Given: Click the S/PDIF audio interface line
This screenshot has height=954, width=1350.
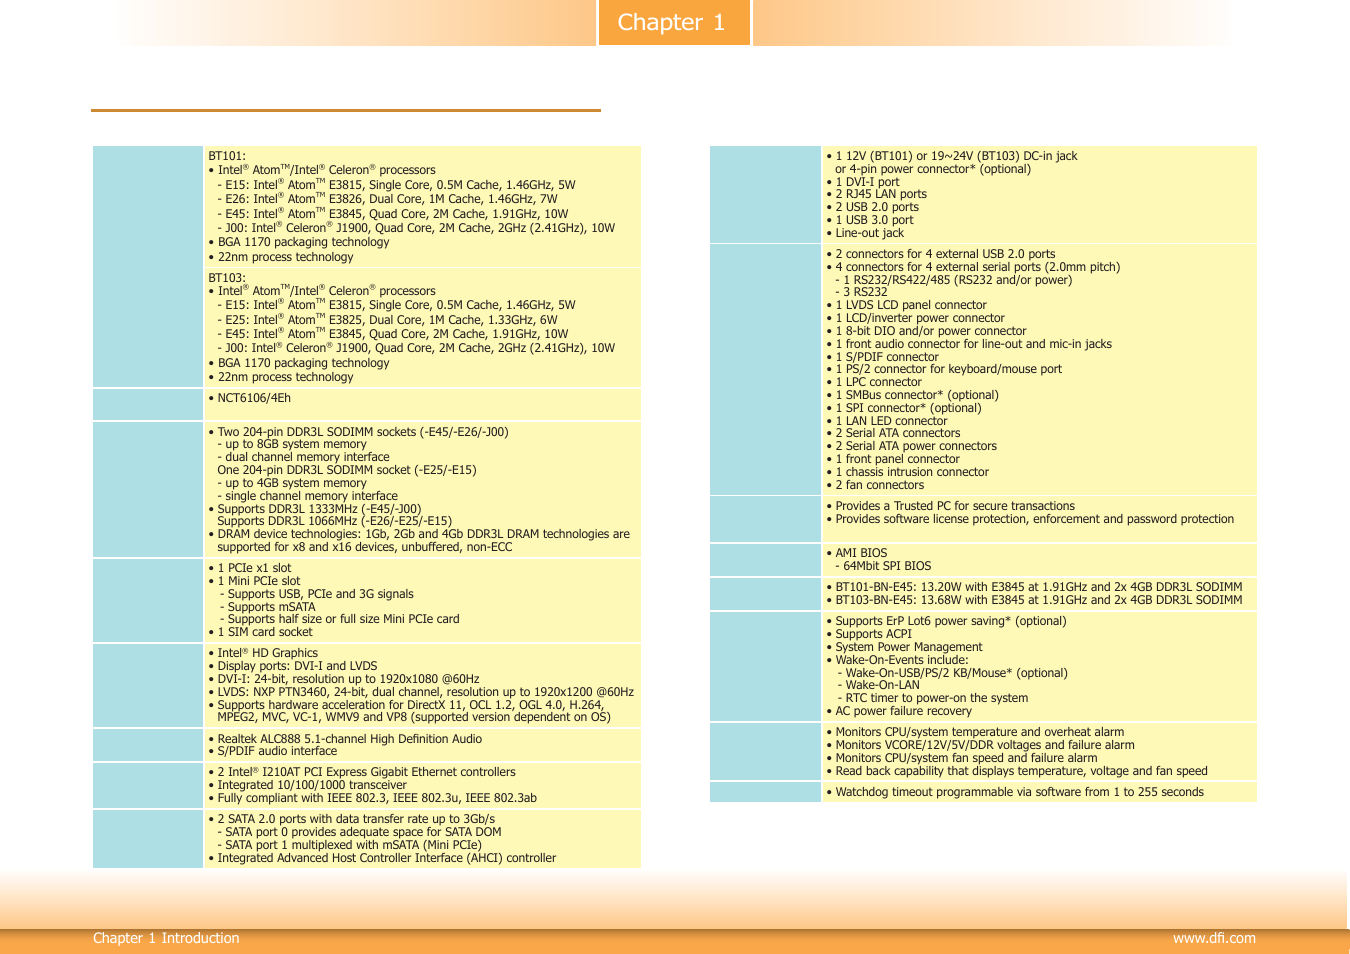Looking at the screenshot, I should coord(272,751).
